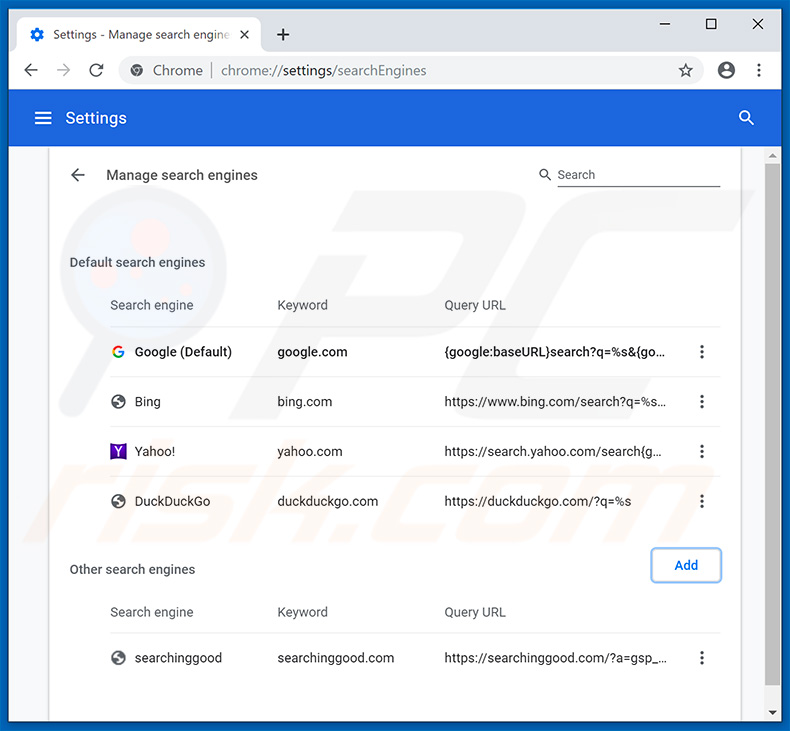
Task: Click the DuckDuckGo globe icon
Action: (118, 501)
